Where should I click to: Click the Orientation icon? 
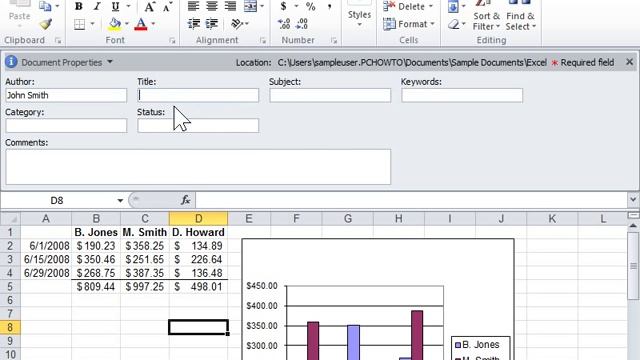(237, 24)
